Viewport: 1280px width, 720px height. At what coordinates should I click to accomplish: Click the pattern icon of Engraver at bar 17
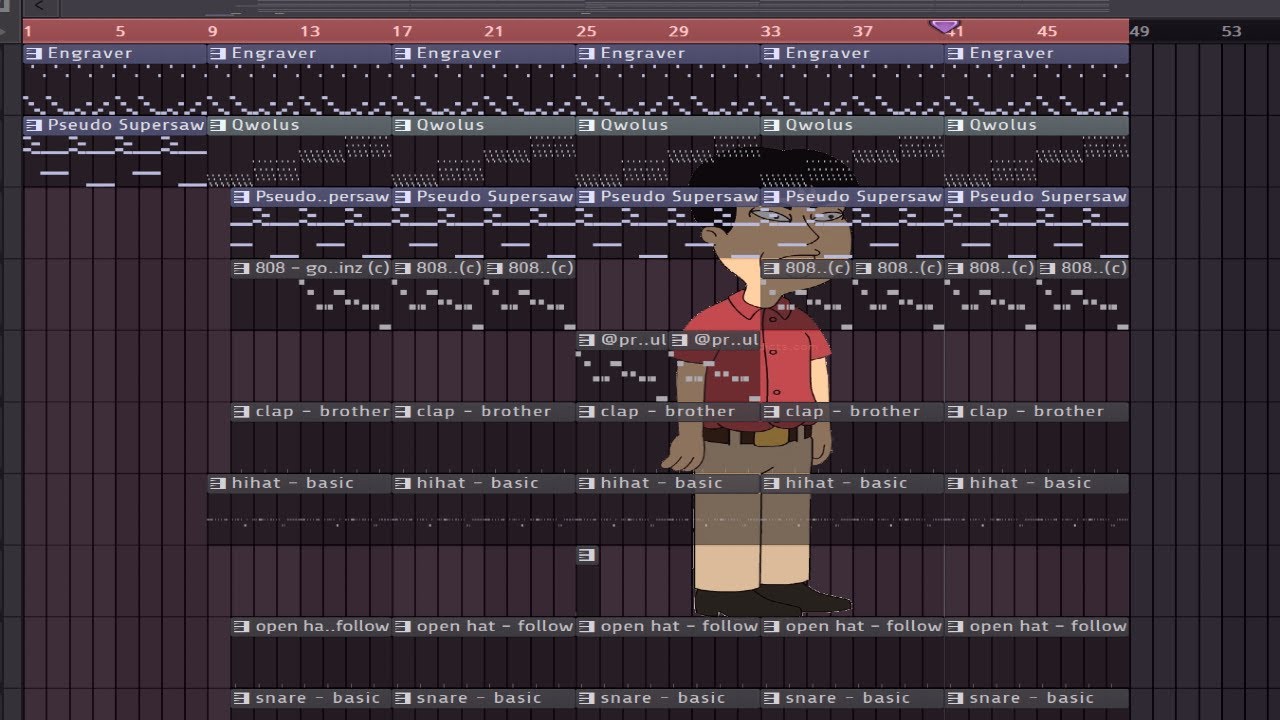[402, 53]
